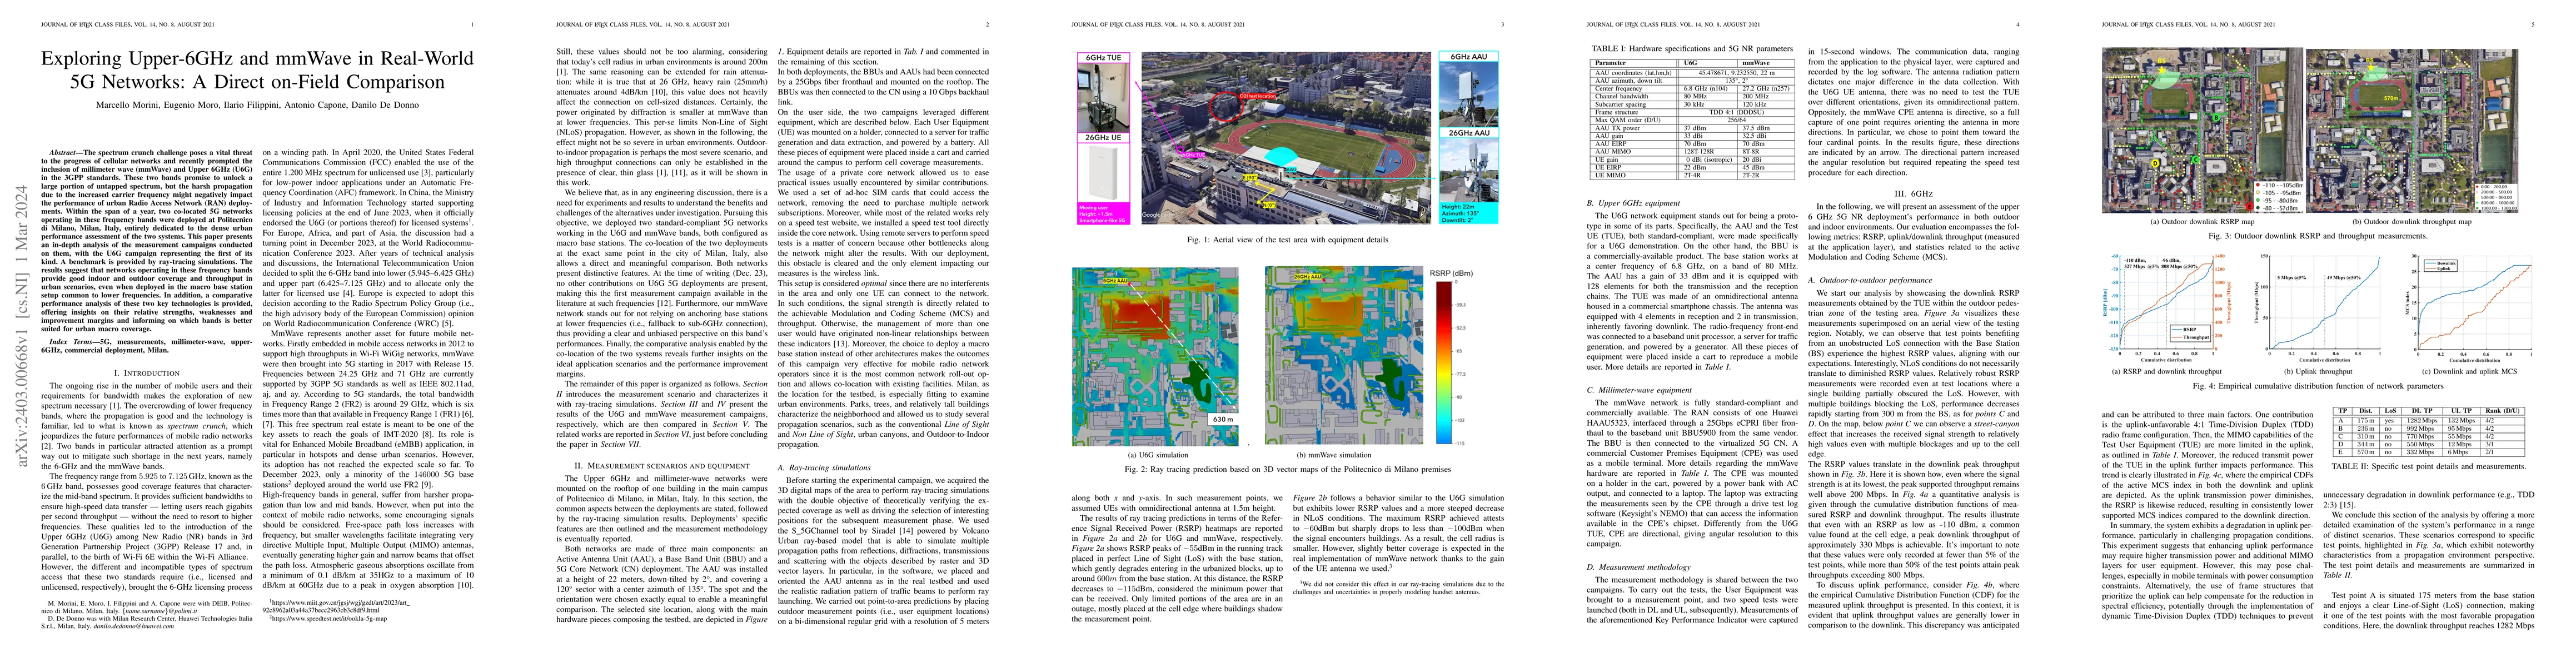Image resolution: width=2576 pixels, height=667 pixels.
Task: Click the "TDD 4:1 (DDDSU)" cell in Table I
Action: point(1737,113)
